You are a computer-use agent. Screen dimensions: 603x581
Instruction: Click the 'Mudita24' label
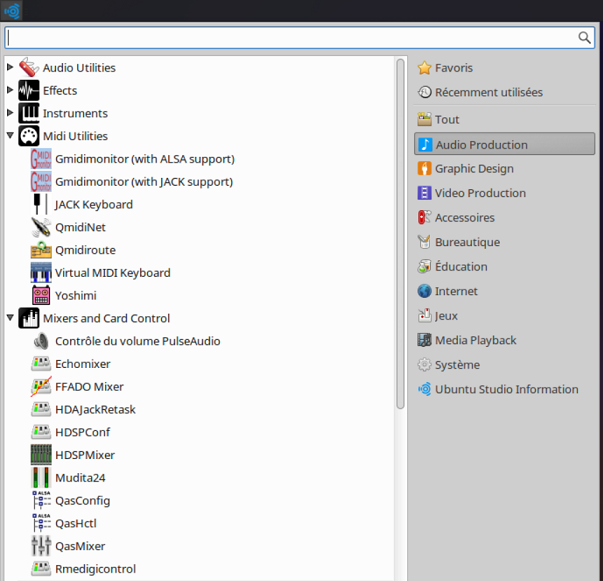[x=80, y=478]
